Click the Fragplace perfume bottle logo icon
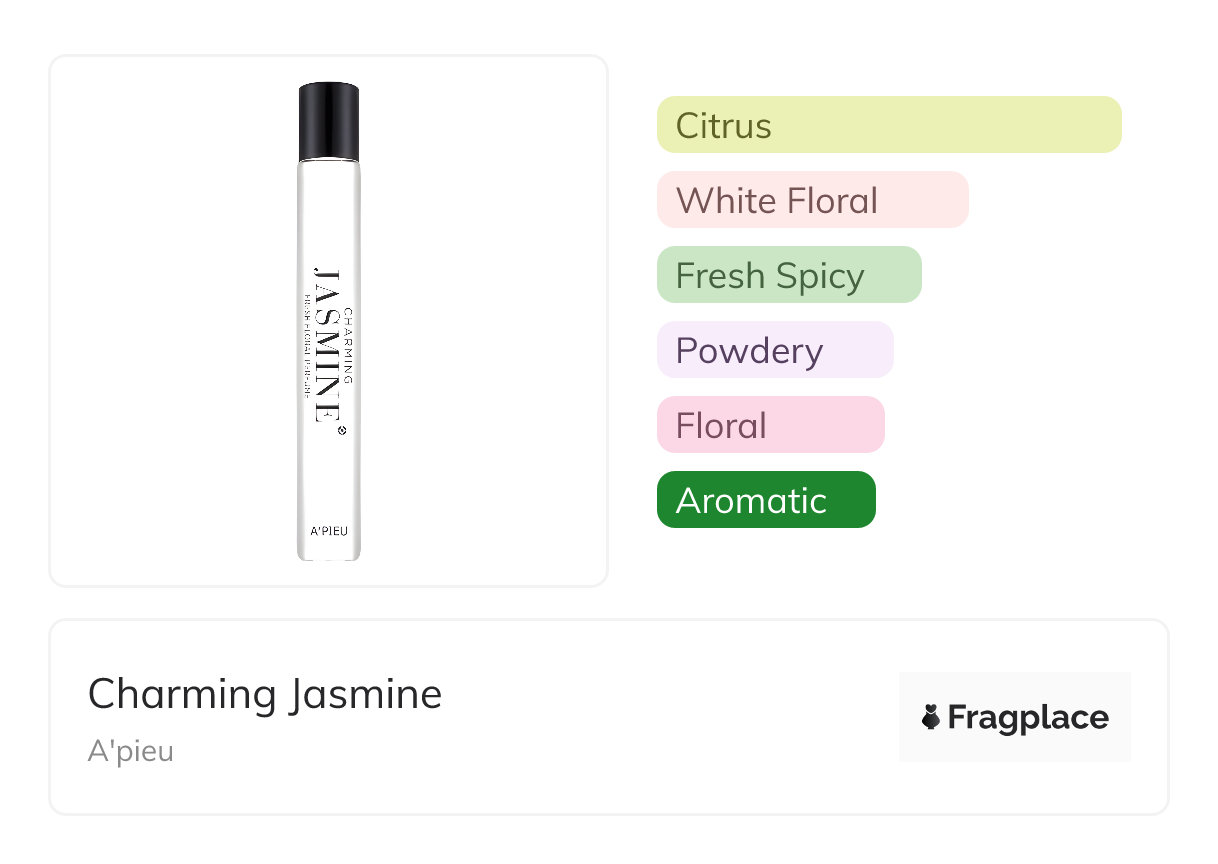1218x864 pixels. click(931, 717)
